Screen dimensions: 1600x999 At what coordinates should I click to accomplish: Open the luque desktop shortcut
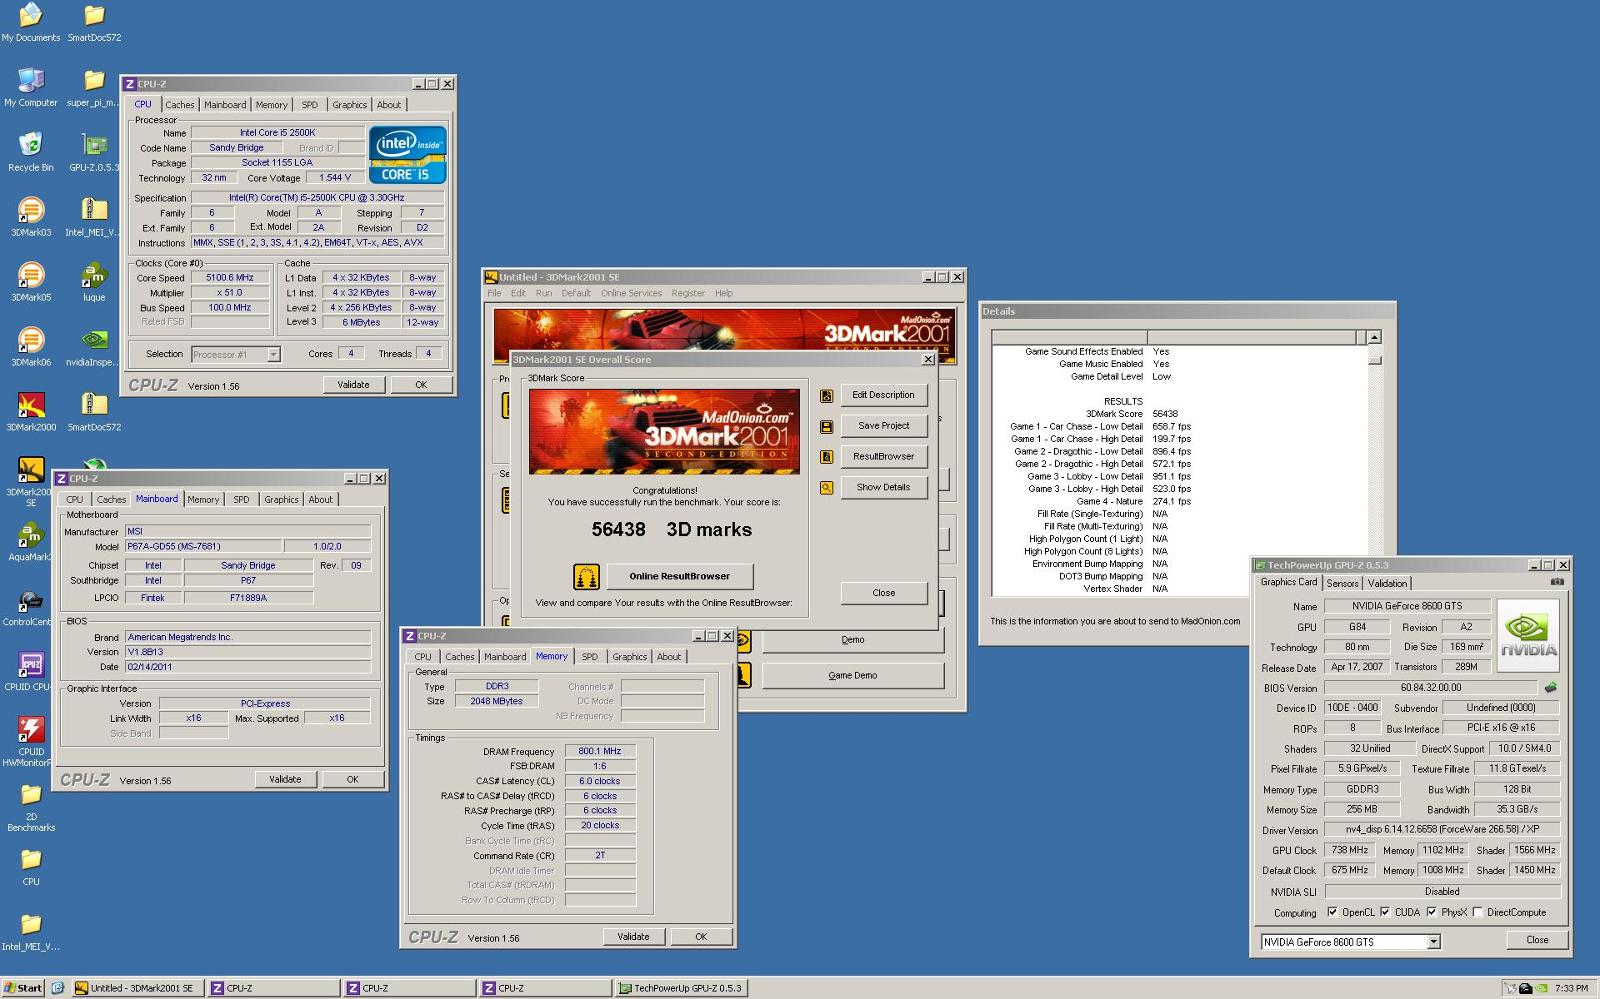[94, 282]
